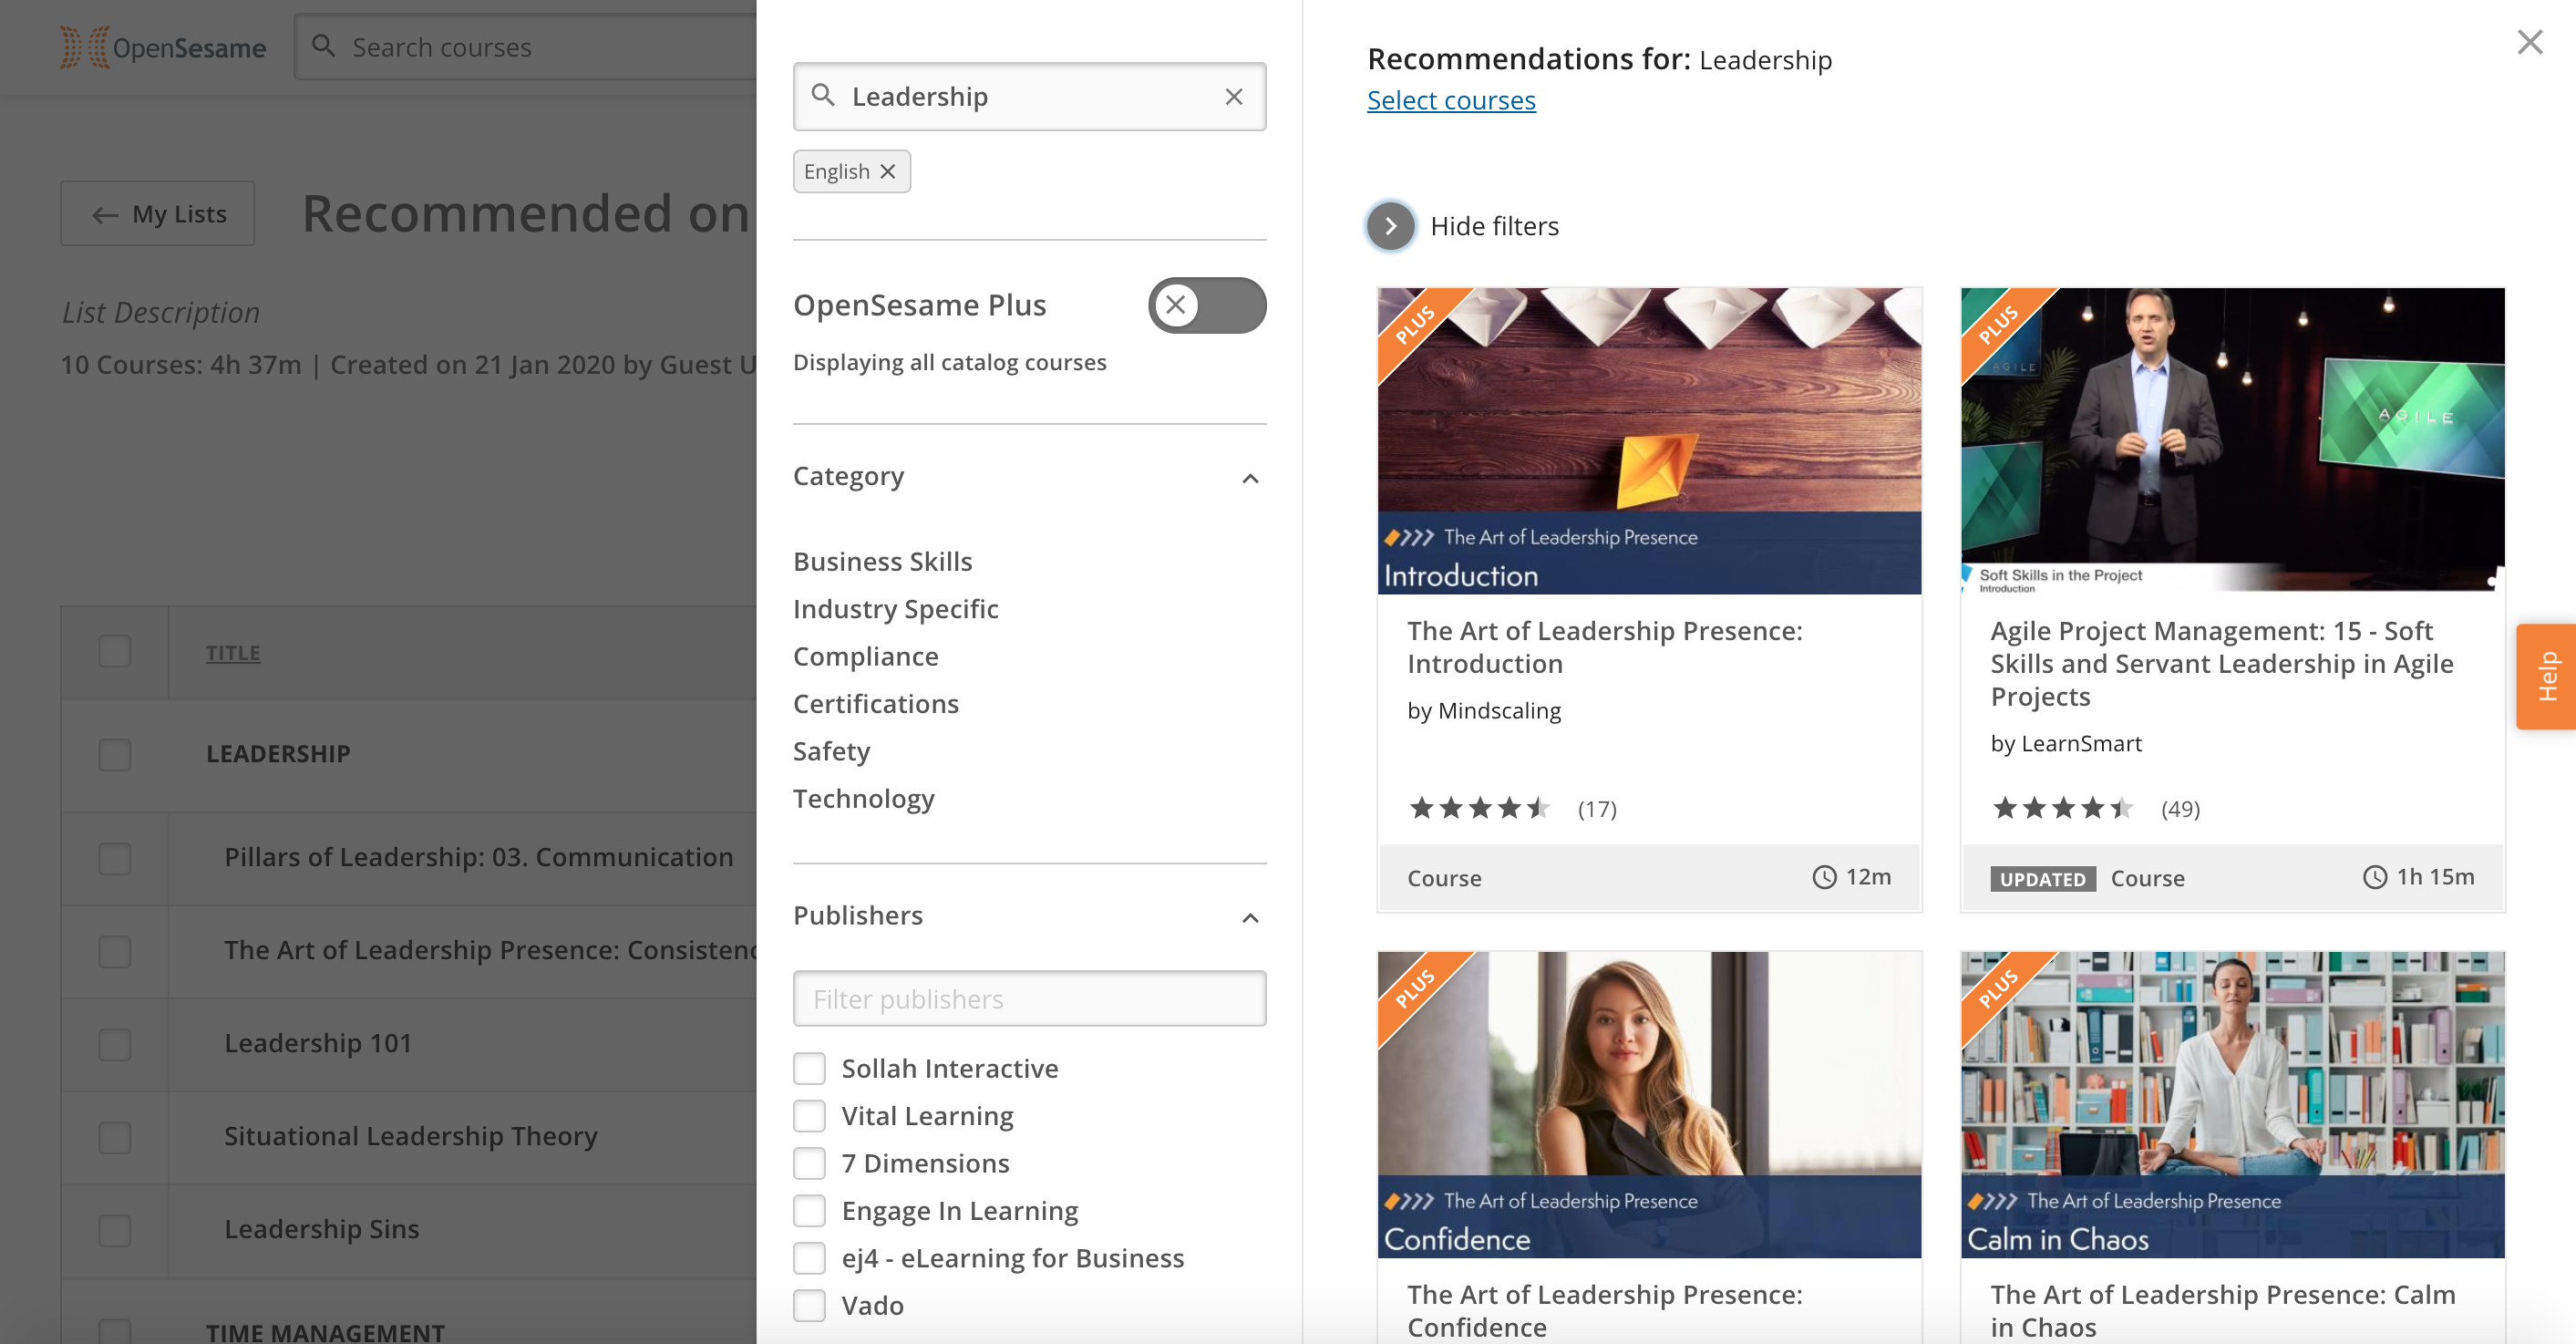
Task: Click the Hide filters arrow button
Action: (x=1390, y=226)
